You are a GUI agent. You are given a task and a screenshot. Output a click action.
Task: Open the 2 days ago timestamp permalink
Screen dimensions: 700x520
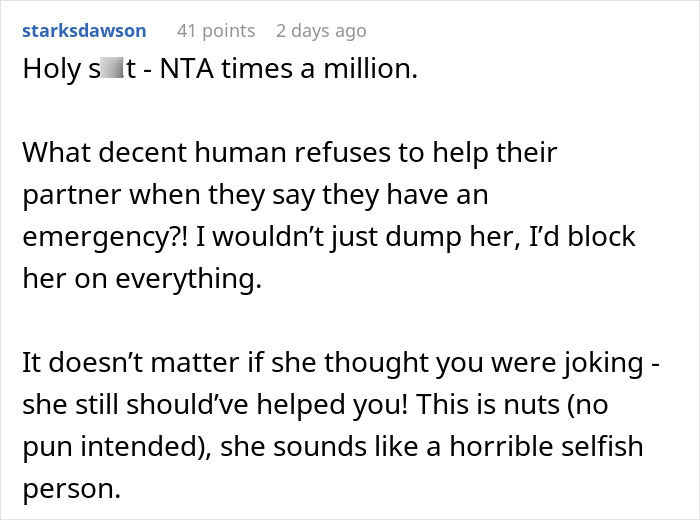coord(321,31)
